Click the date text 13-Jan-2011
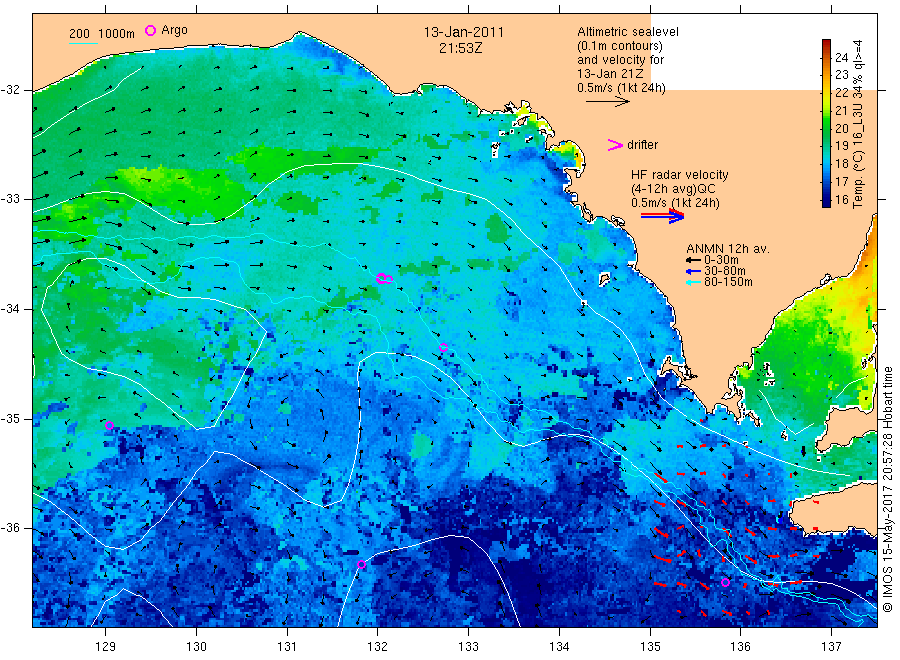 pos(464,33)
